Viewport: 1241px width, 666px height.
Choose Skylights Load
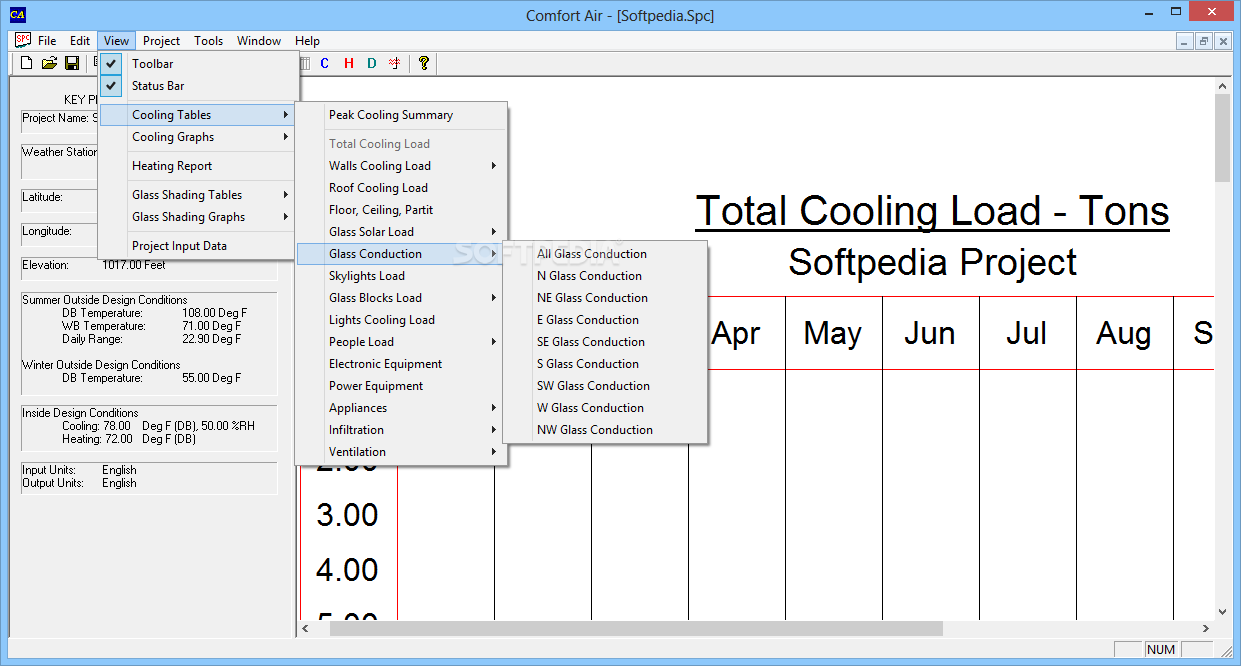tap(401, 276)
